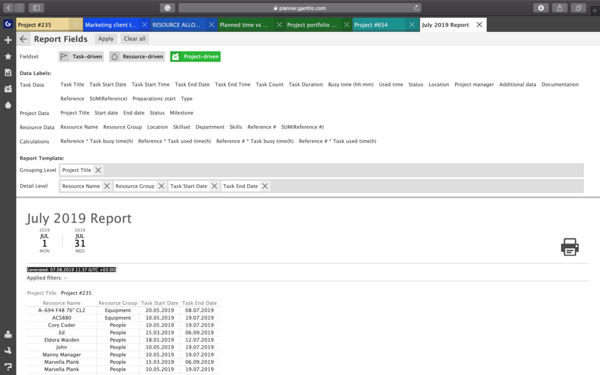Remove Resource Name from Detail Level
This screenshot has width=600, height=375.
pyautogui.click(x=107, y=186)
